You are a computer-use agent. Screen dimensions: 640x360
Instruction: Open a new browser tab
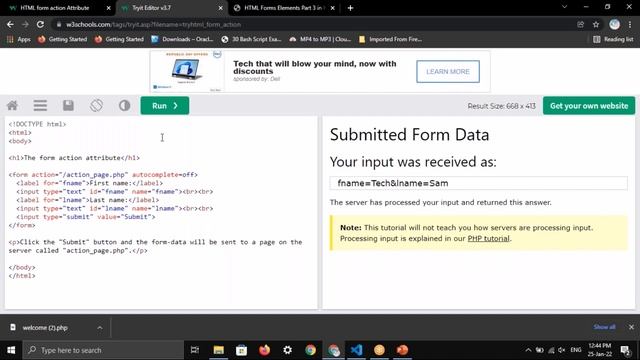[x=350, y=8]
